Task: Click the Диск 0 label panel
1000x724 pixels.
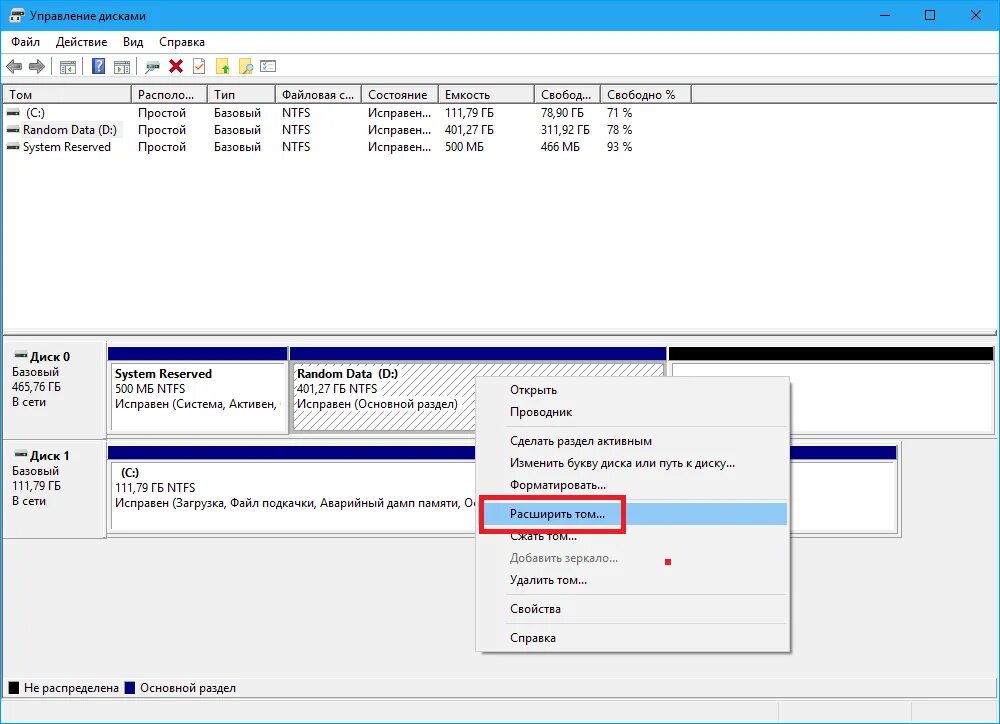Action: click(54, 390)
